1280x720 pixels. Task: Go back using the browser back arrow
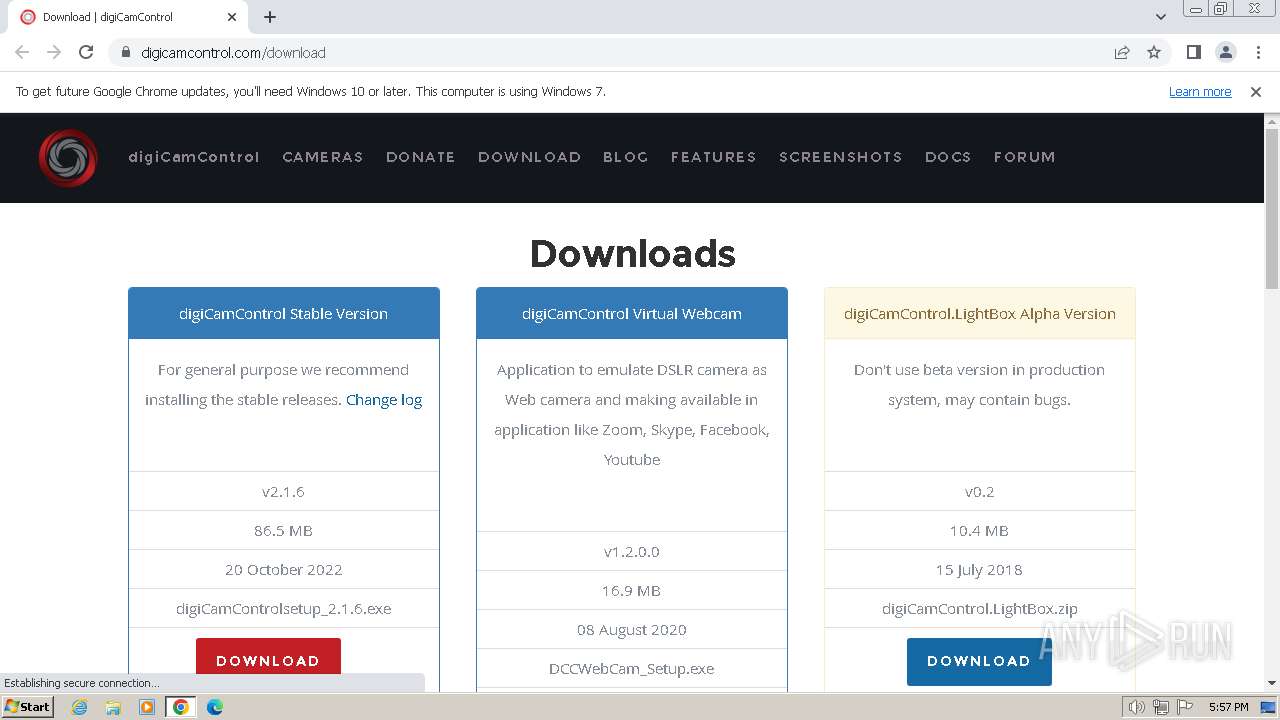(22, 52)
